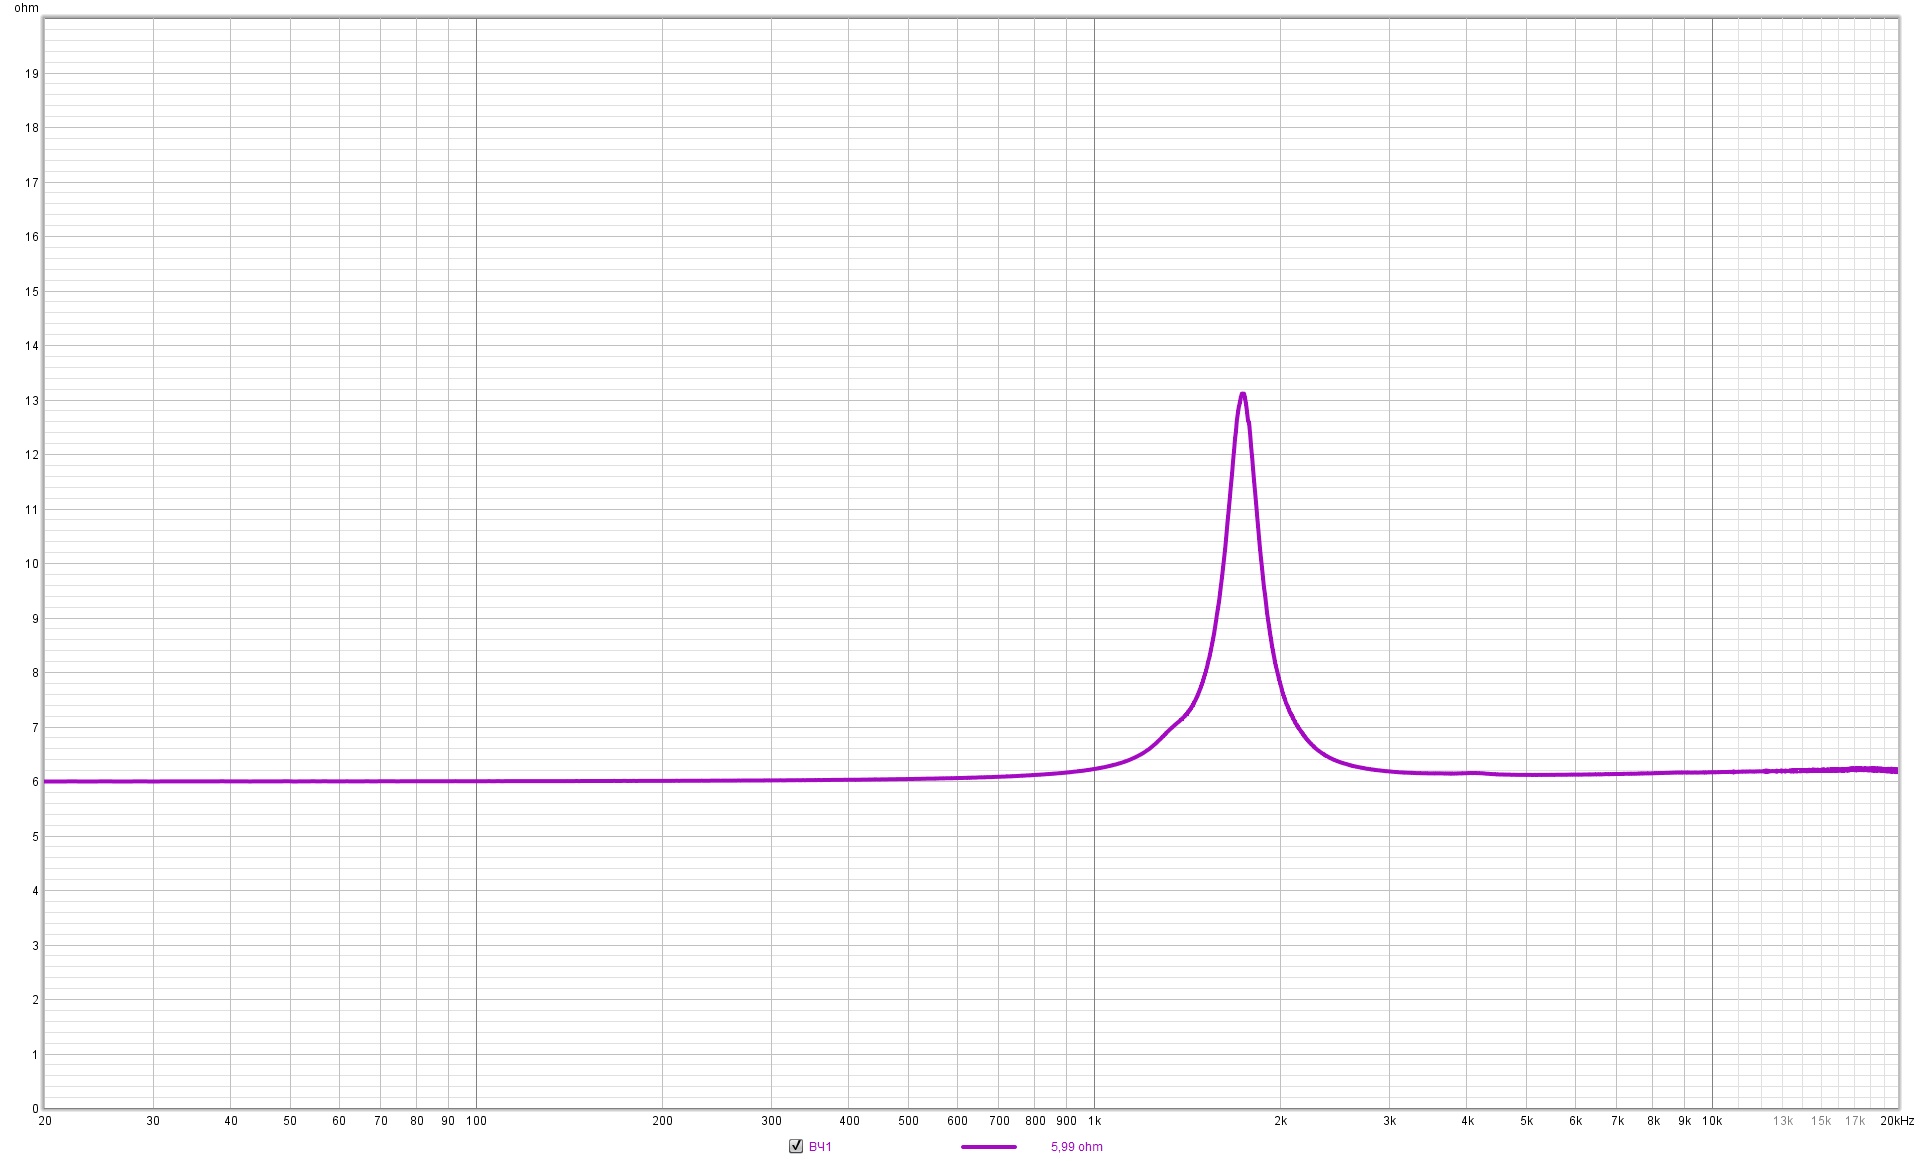This screenshot has width=1920, height=1161.
Task: Click the 20kHz frequency axis label
Action: tap(1896, 1121)
